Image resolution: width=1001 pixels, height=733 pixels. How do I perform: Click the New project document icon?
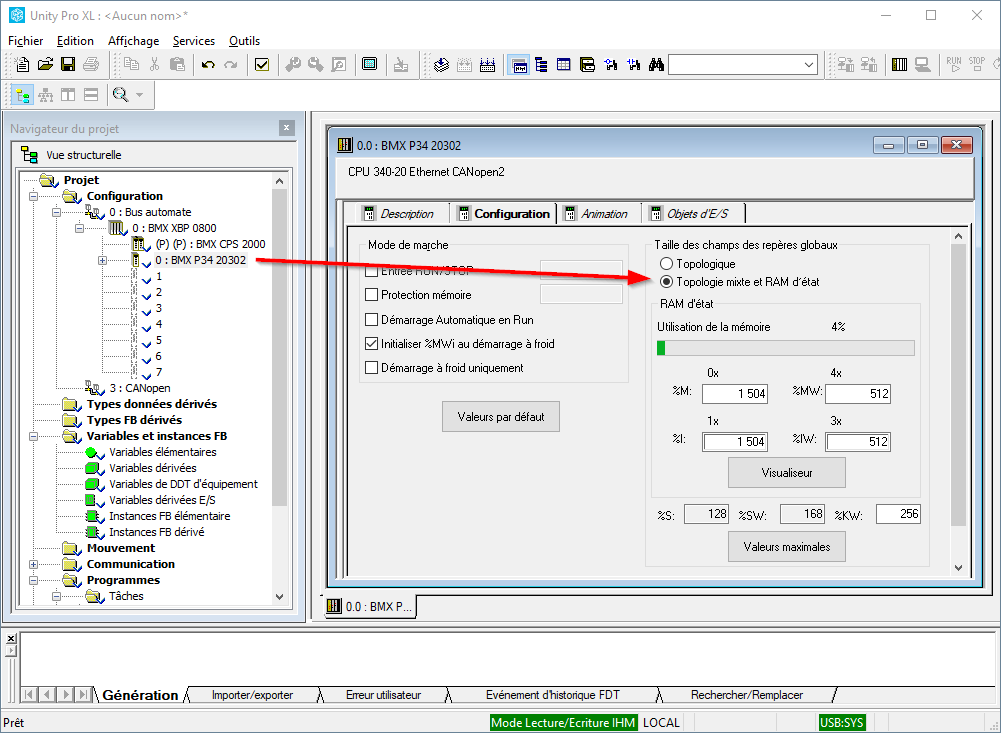coord(24,65)
